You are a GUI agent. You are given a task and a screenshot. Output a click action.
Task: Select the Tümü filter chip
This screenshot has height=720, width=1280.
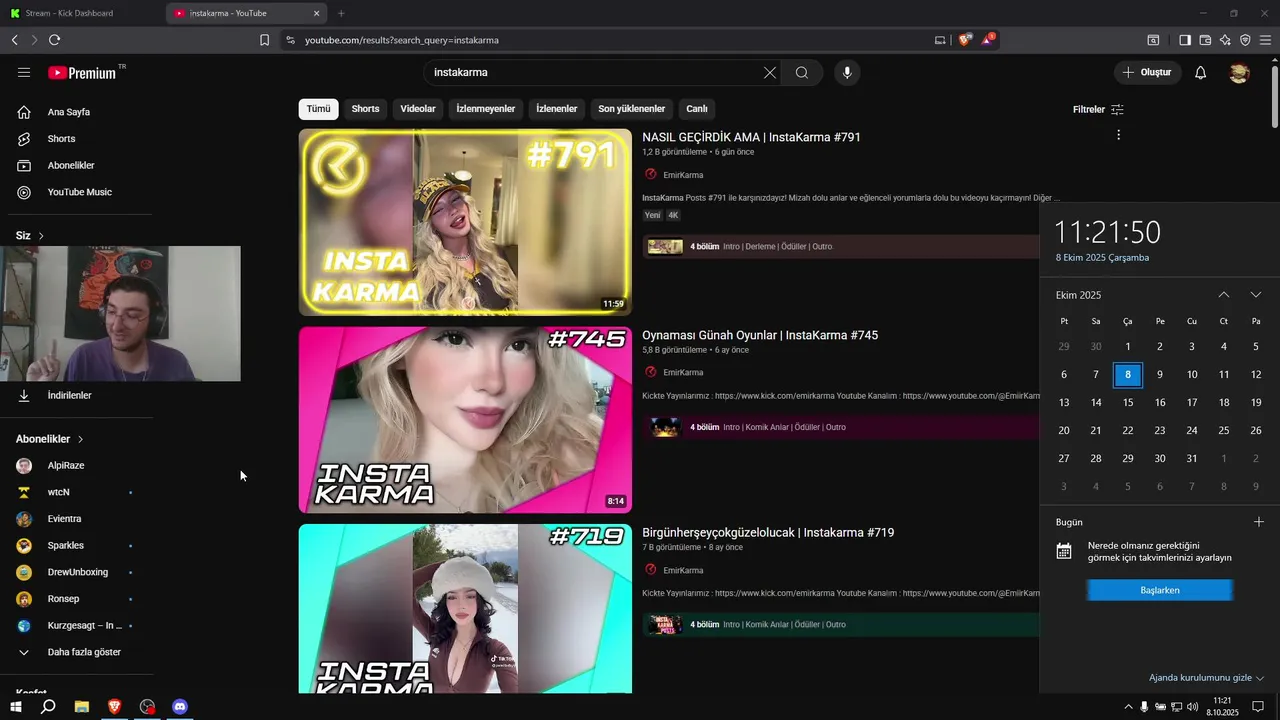318,109
